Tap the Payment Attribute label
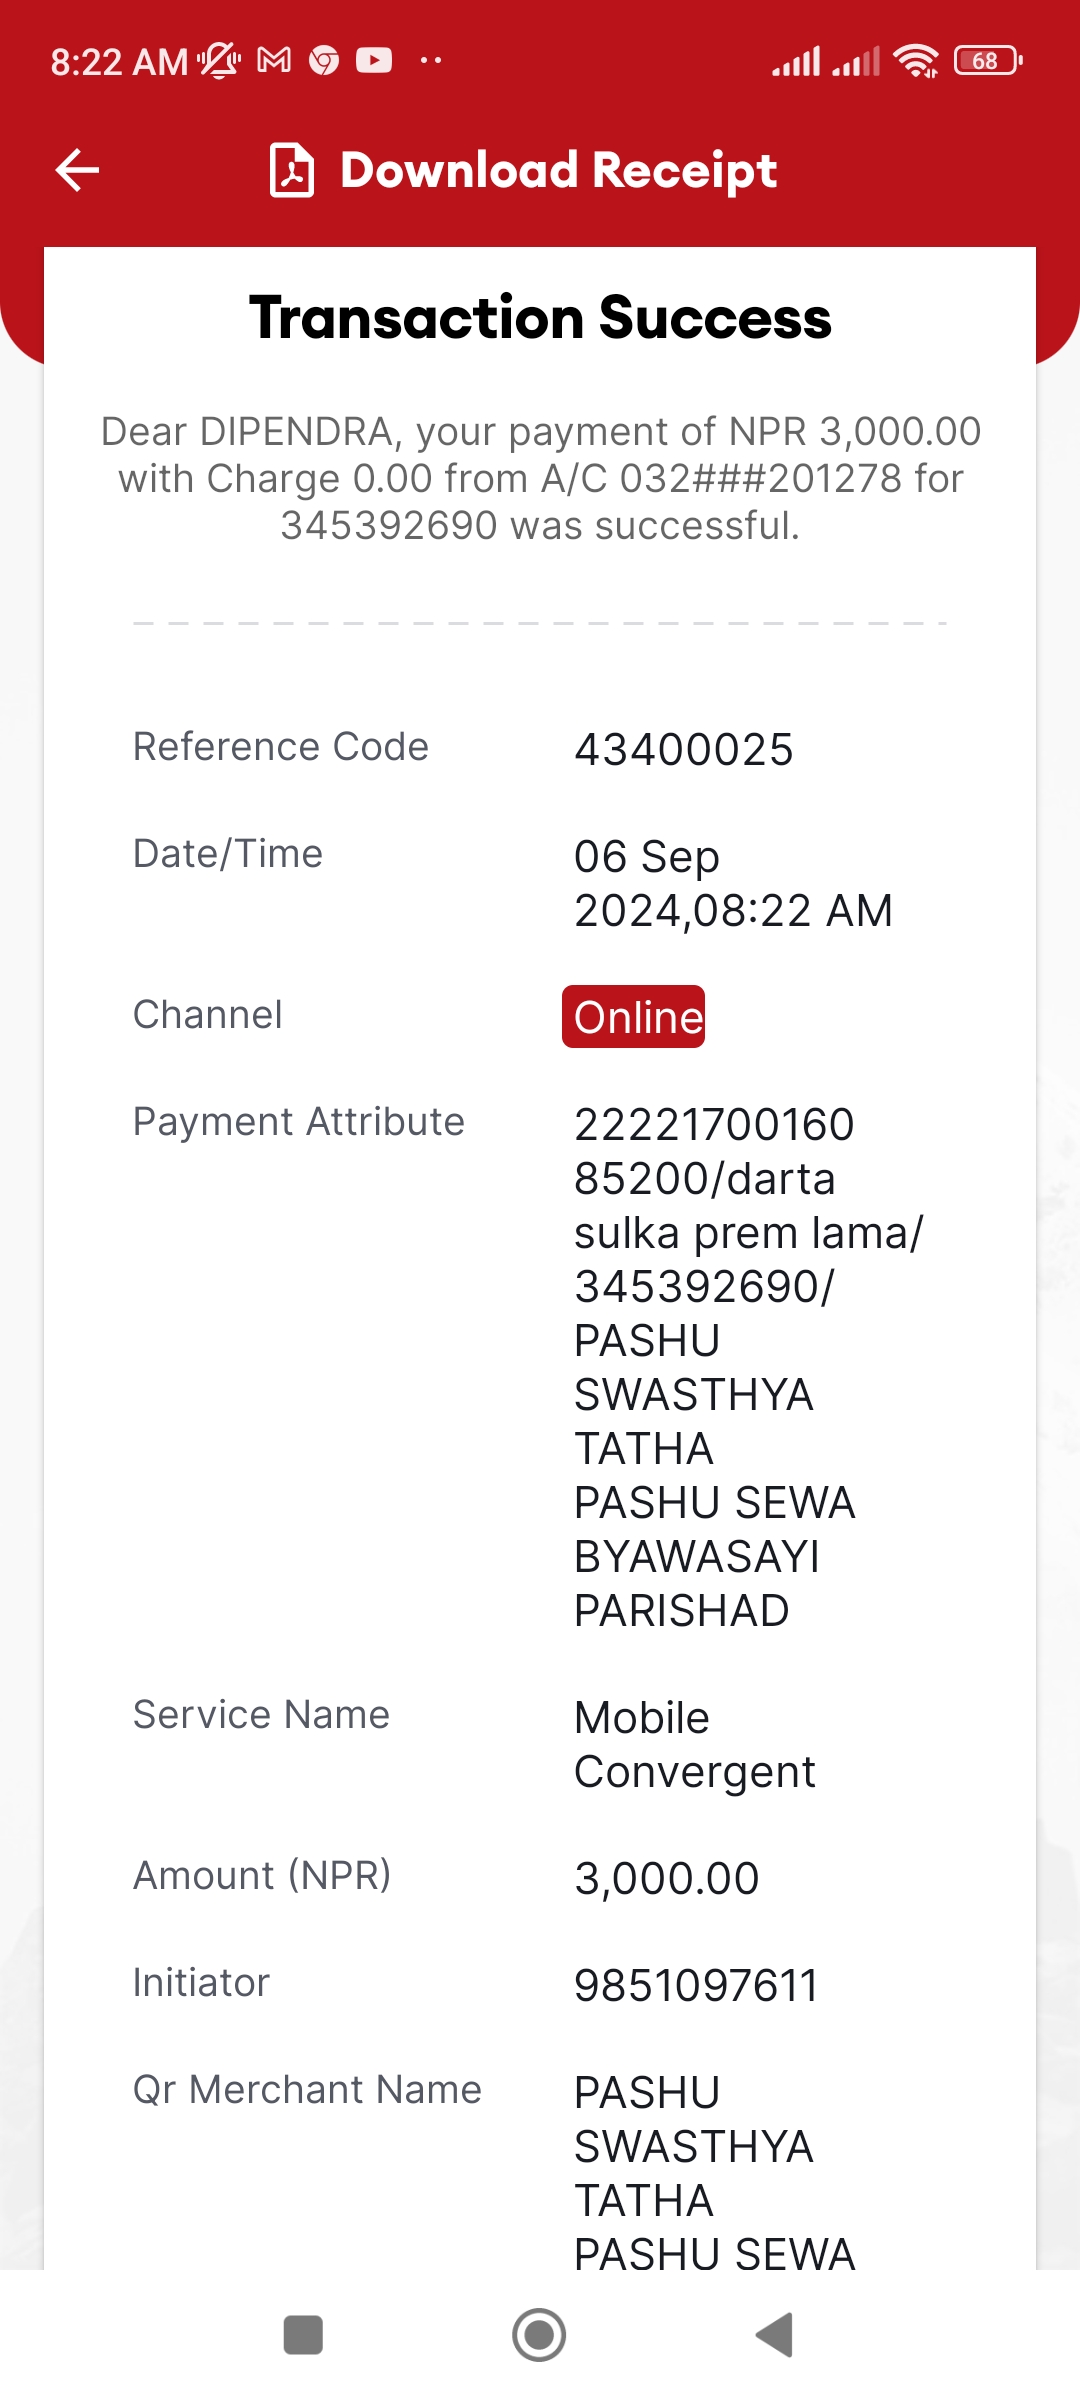Screen dimensions: 1080x2400 click(299, 1121)
